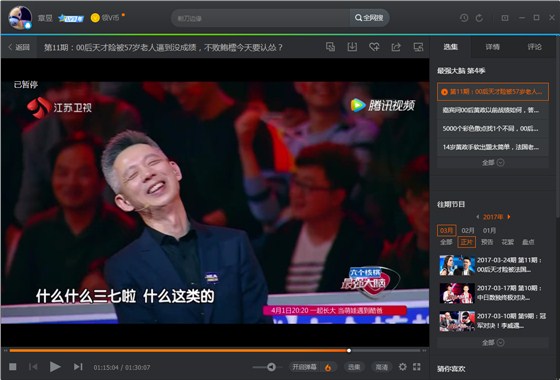Go back using the 返回 button
The width and height of the screenshot is (560, 380).
(19, 47)
